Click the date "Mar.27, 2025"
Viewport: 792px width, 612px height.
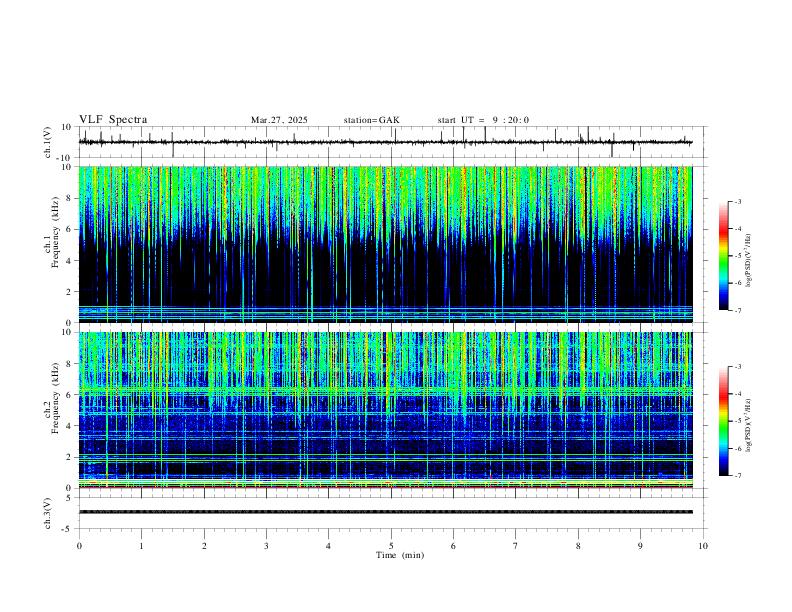279,120
